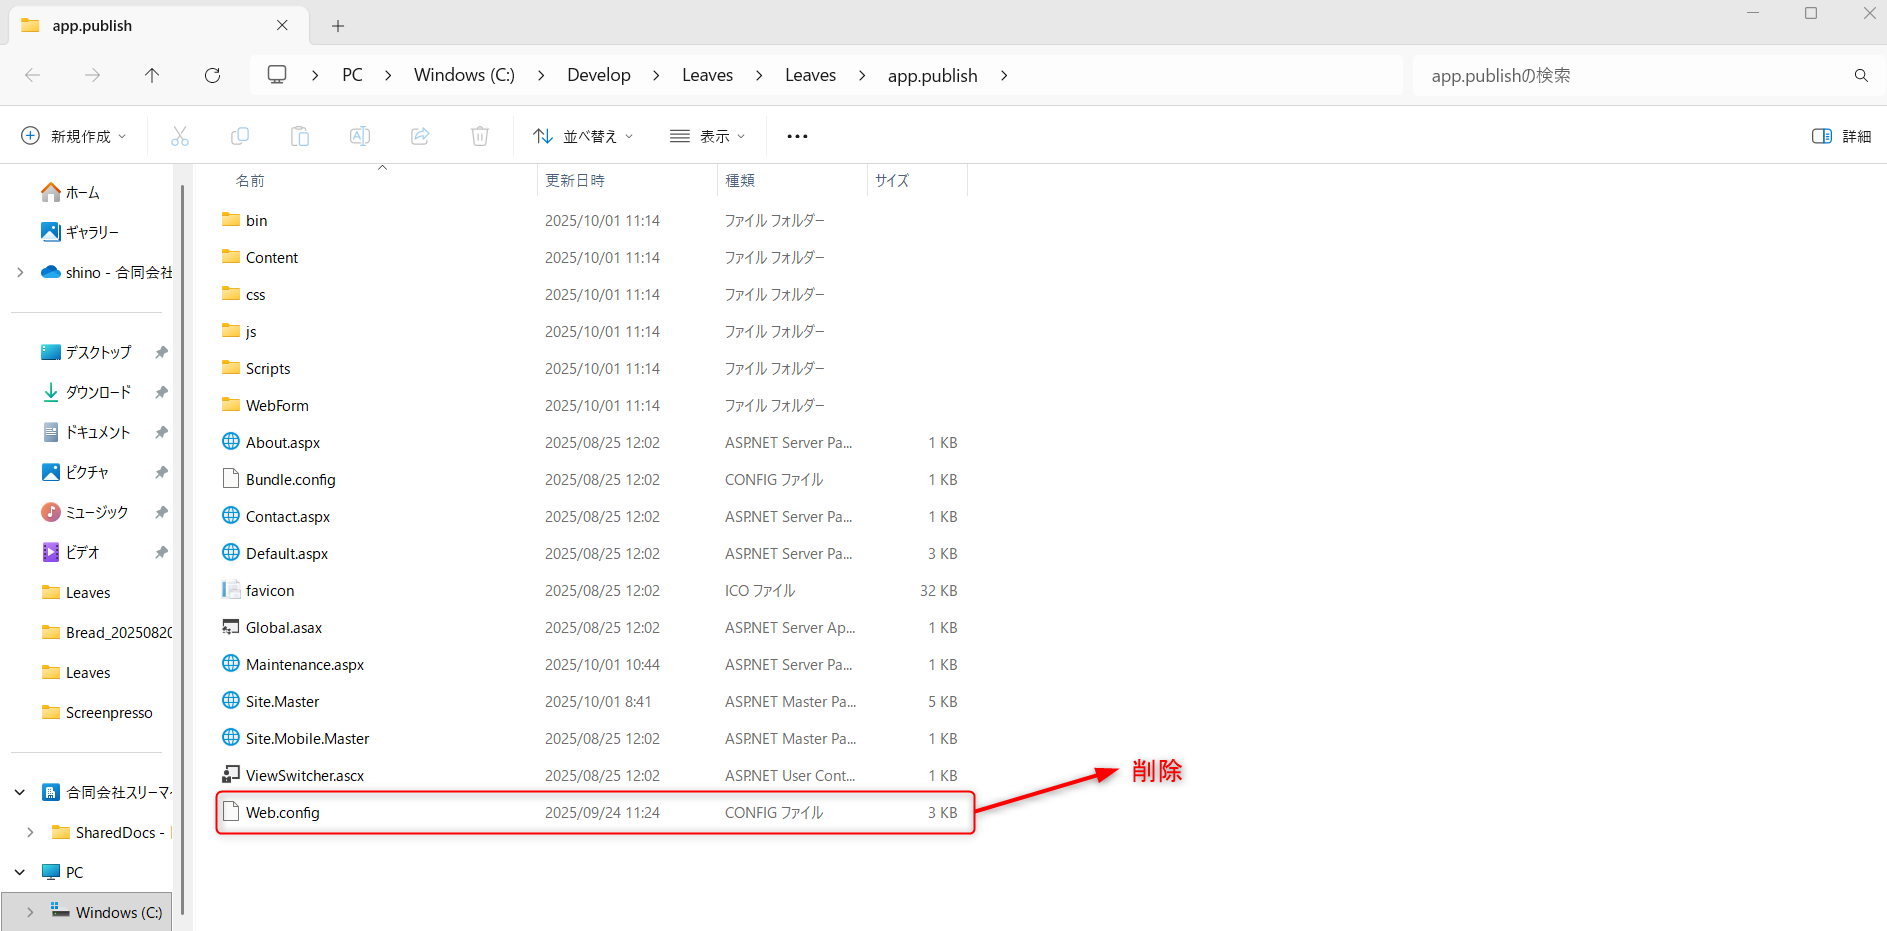Click the Cut scissors icon in toolbar
Image resolution: width=1887 pixels, height=931 pixels.
[180, 136]
